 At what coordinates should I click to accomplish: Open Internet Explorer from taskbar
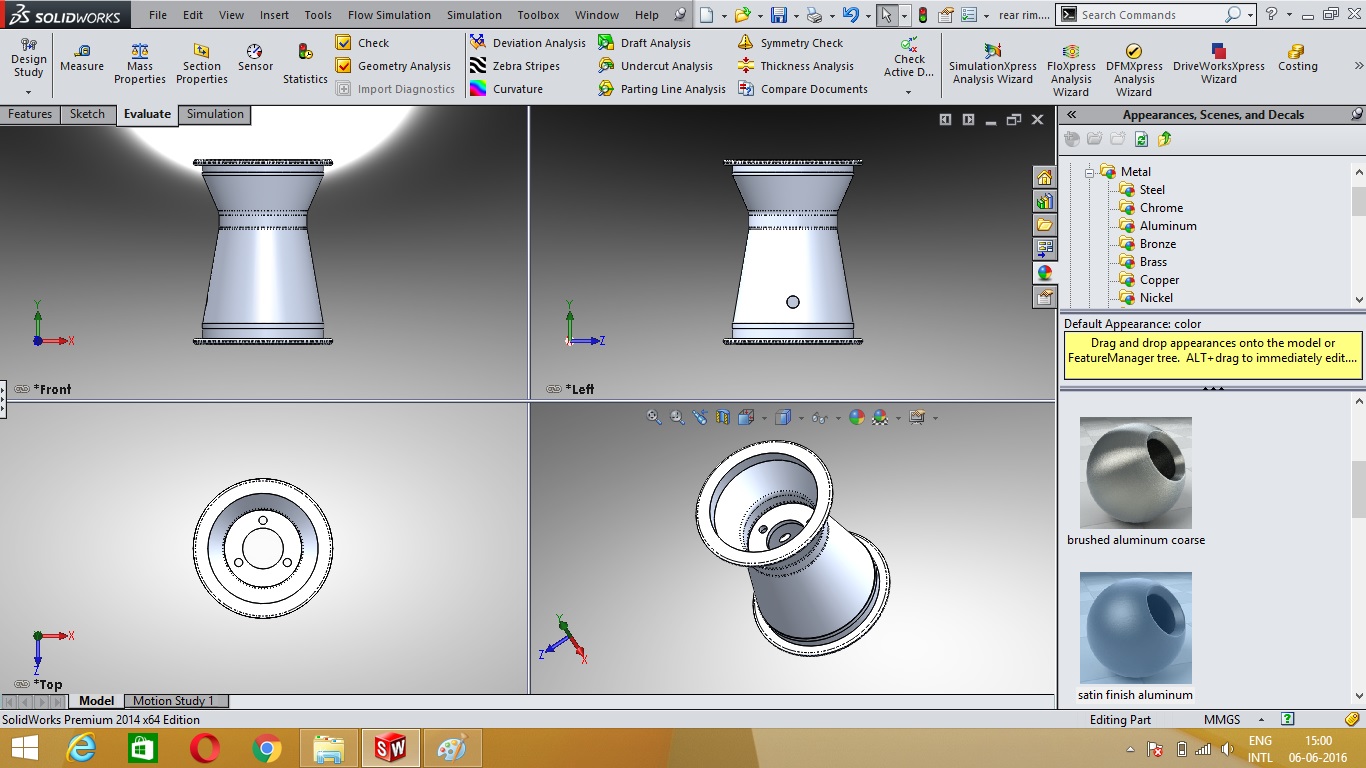click(x=81, y=747)
